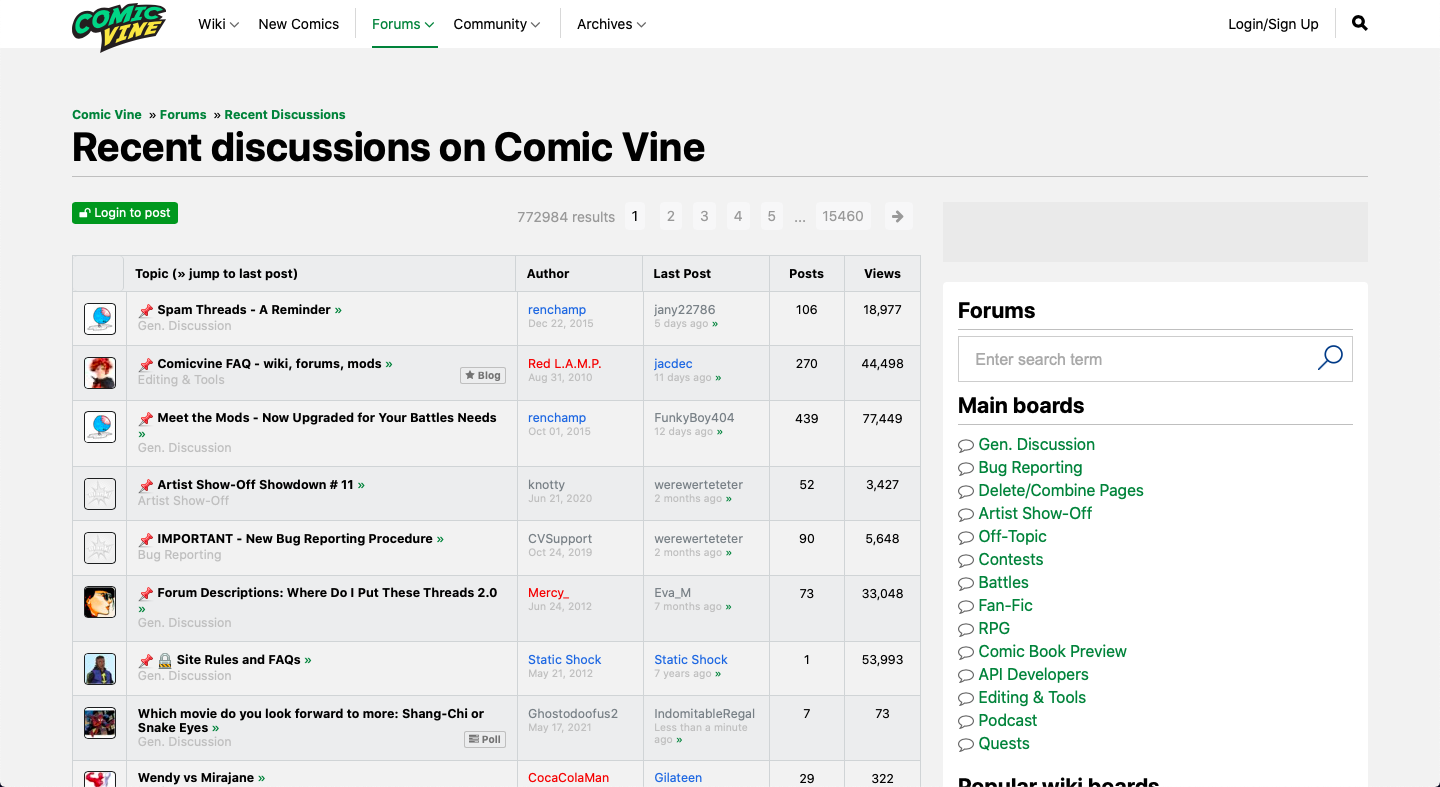Open RPG board link

(x=994, y=628)
